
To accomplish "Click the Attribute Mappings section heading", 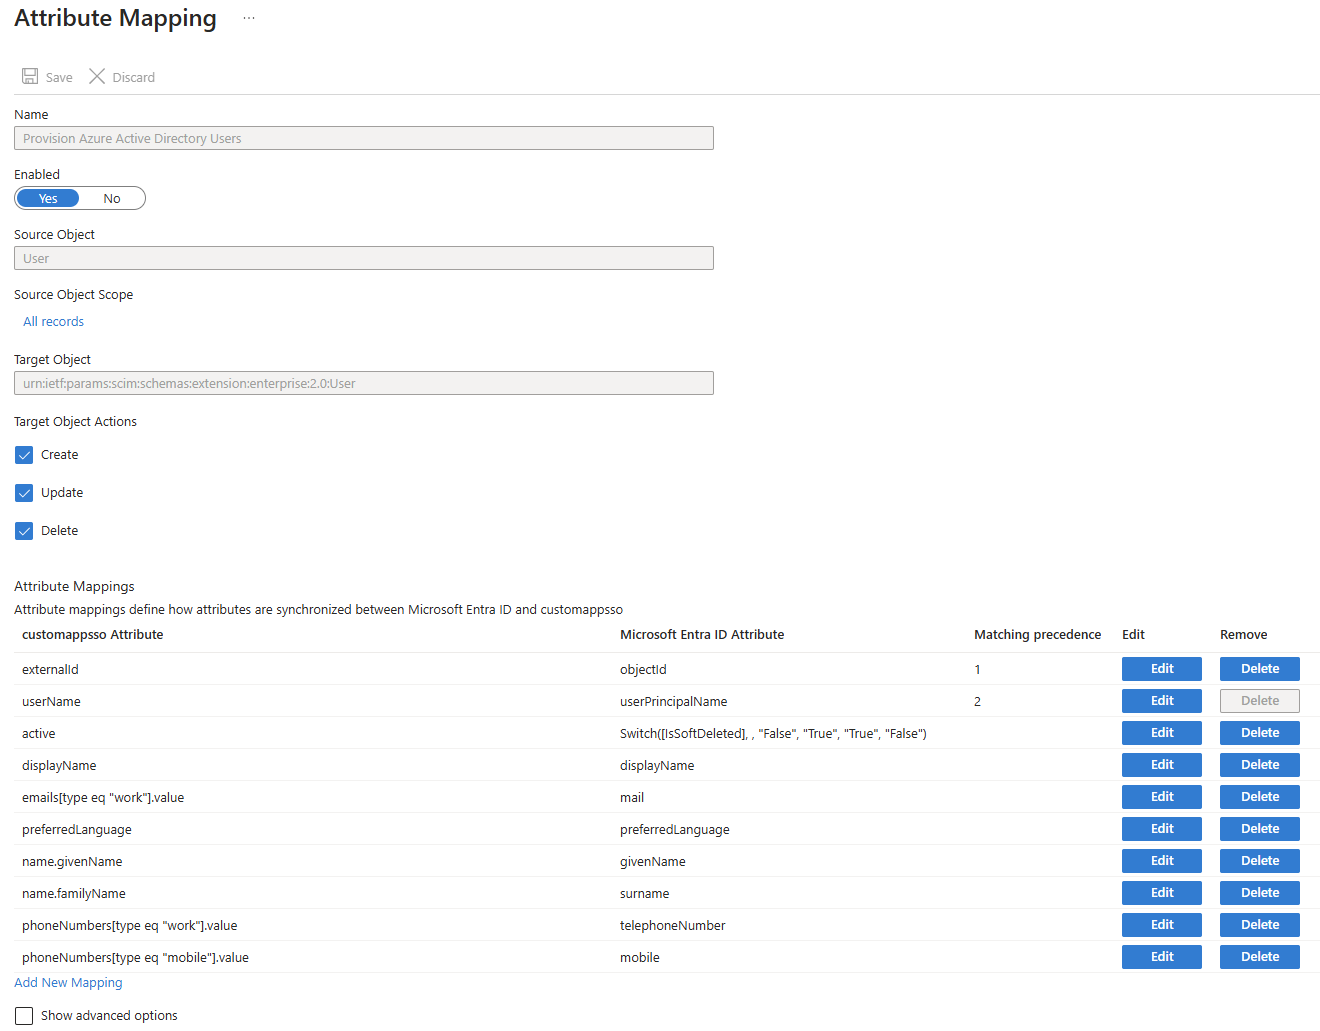I will pos(74,586).
